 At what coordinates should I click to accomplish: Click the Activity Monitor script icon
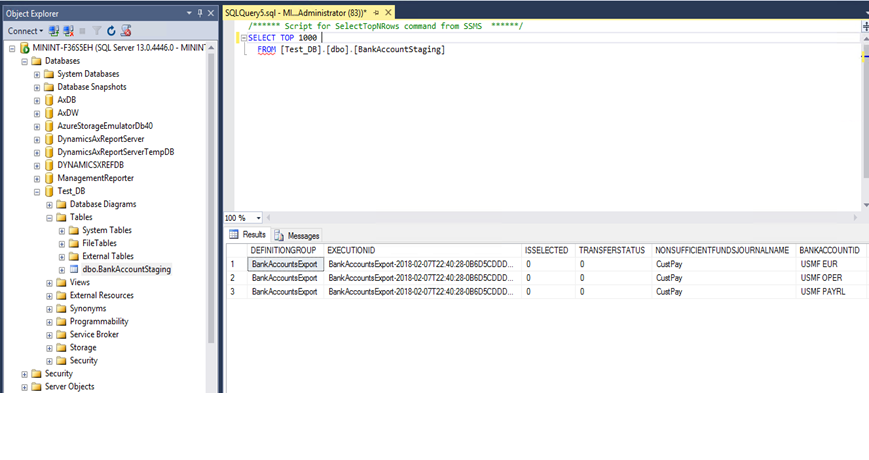point(126,31)
